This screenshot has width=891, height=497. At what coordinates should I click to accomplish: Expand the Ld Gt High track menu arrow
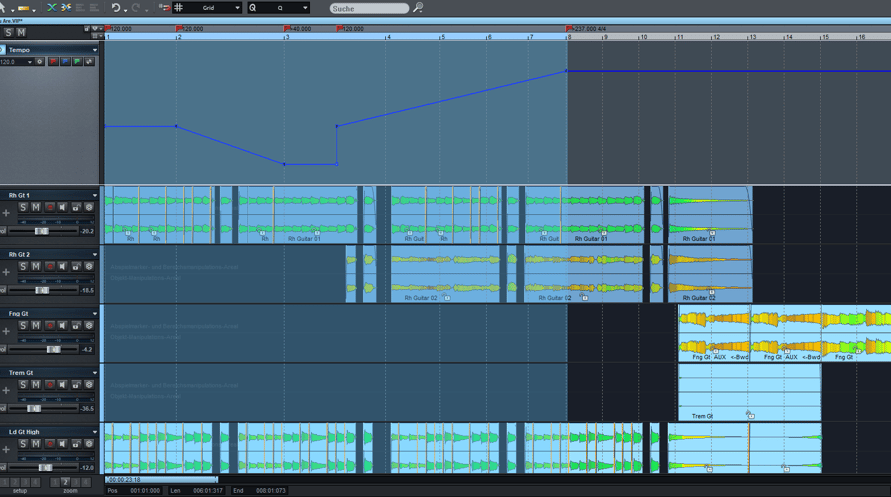pyautogui.click(x=94, y=432)
